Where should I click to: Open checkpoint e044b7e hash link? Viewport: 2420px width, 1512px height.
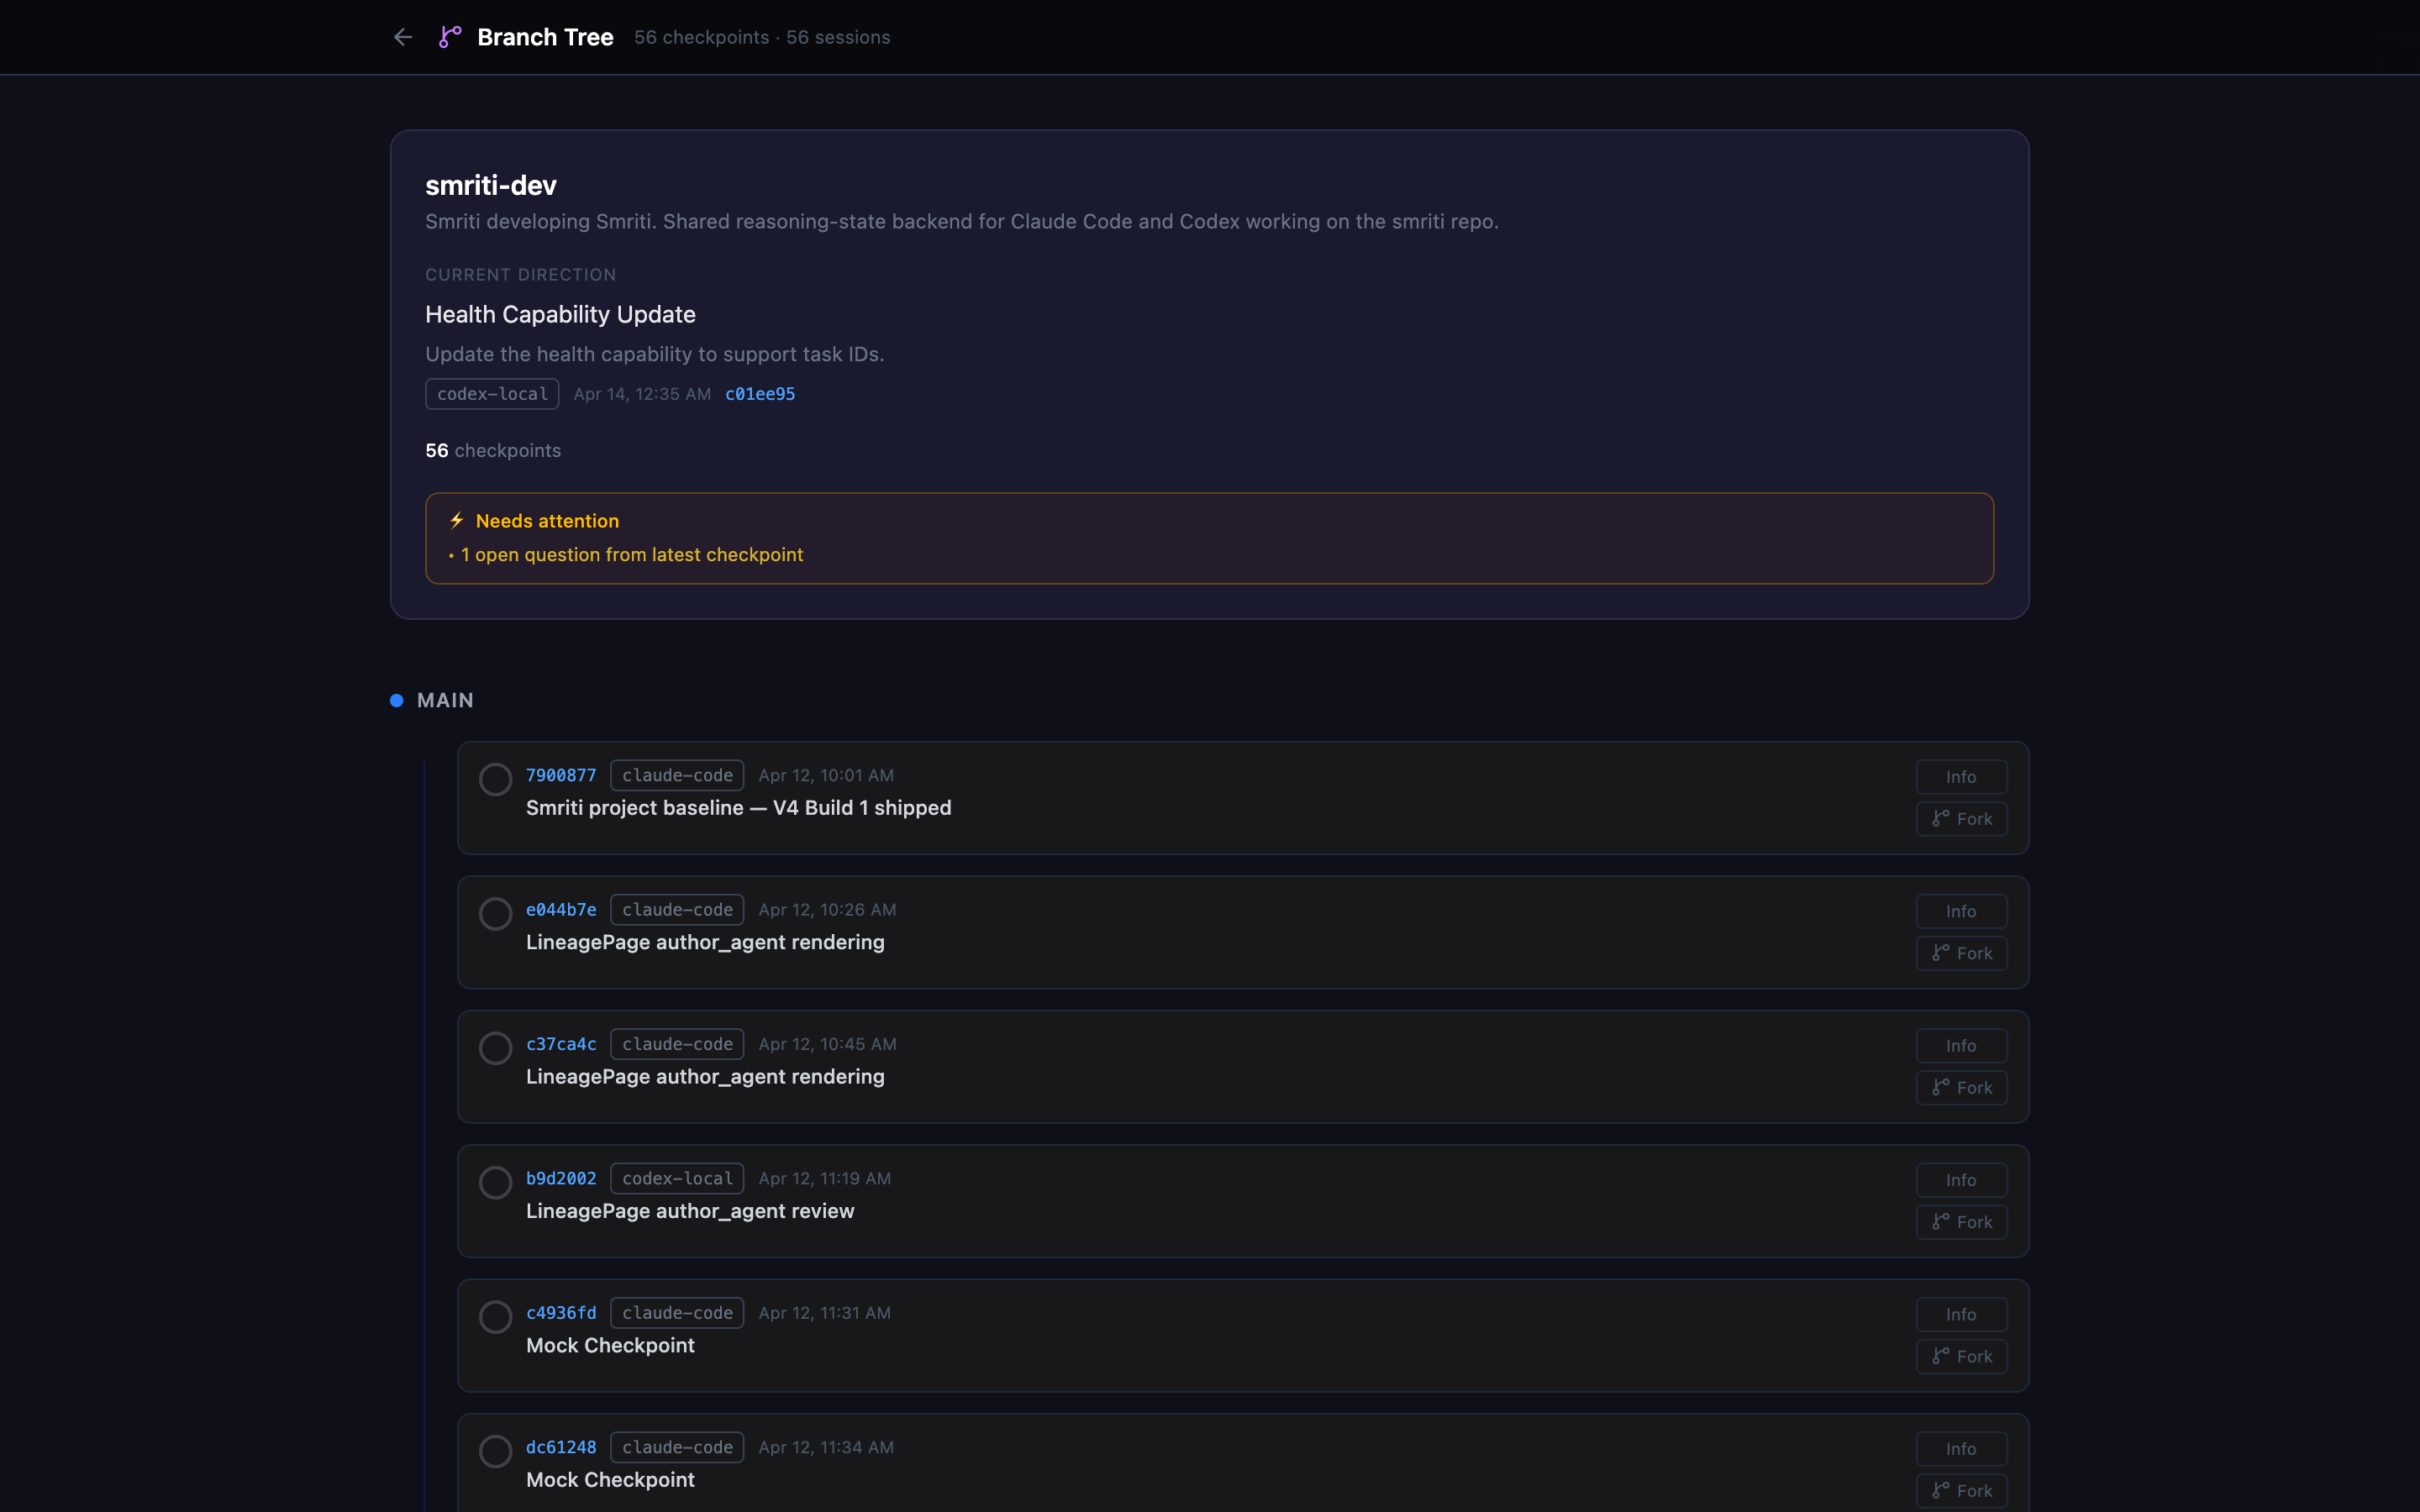(x=561, y=910)
